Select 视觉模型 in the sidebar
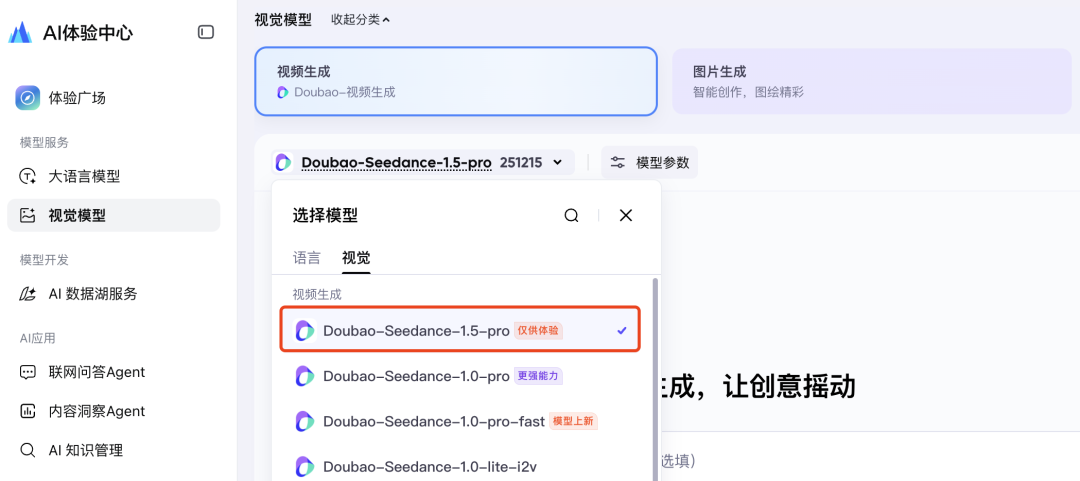Screen dimensions: 1080x481 (114, 216)
